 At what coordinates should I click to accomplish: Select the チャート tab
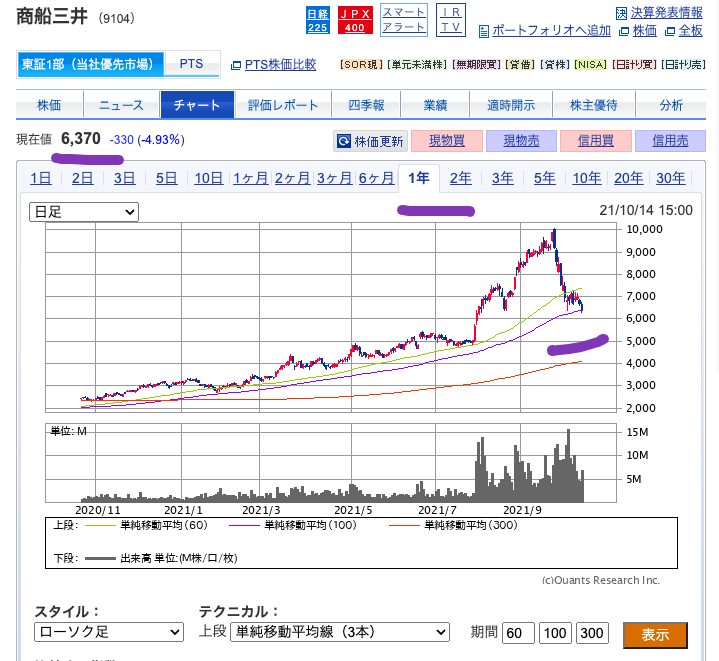tap(197, 105)
